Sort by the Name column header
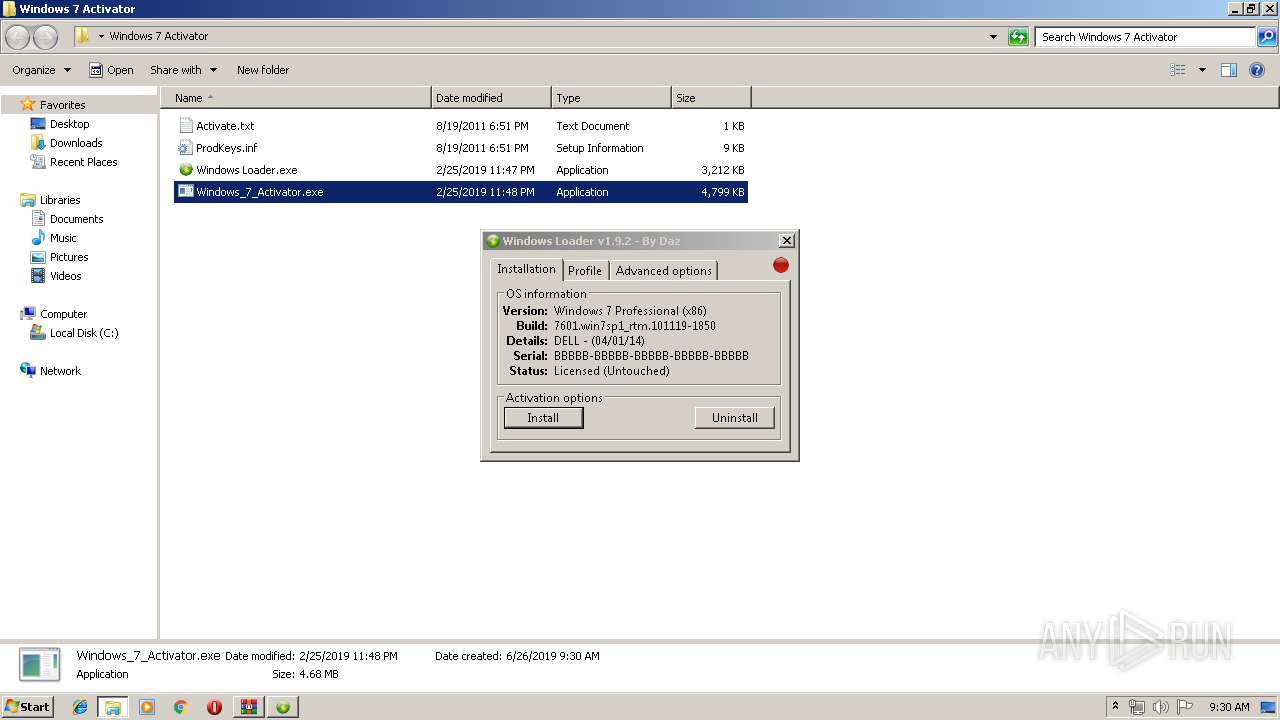The image size is (1280, 720). click(296, 98)
